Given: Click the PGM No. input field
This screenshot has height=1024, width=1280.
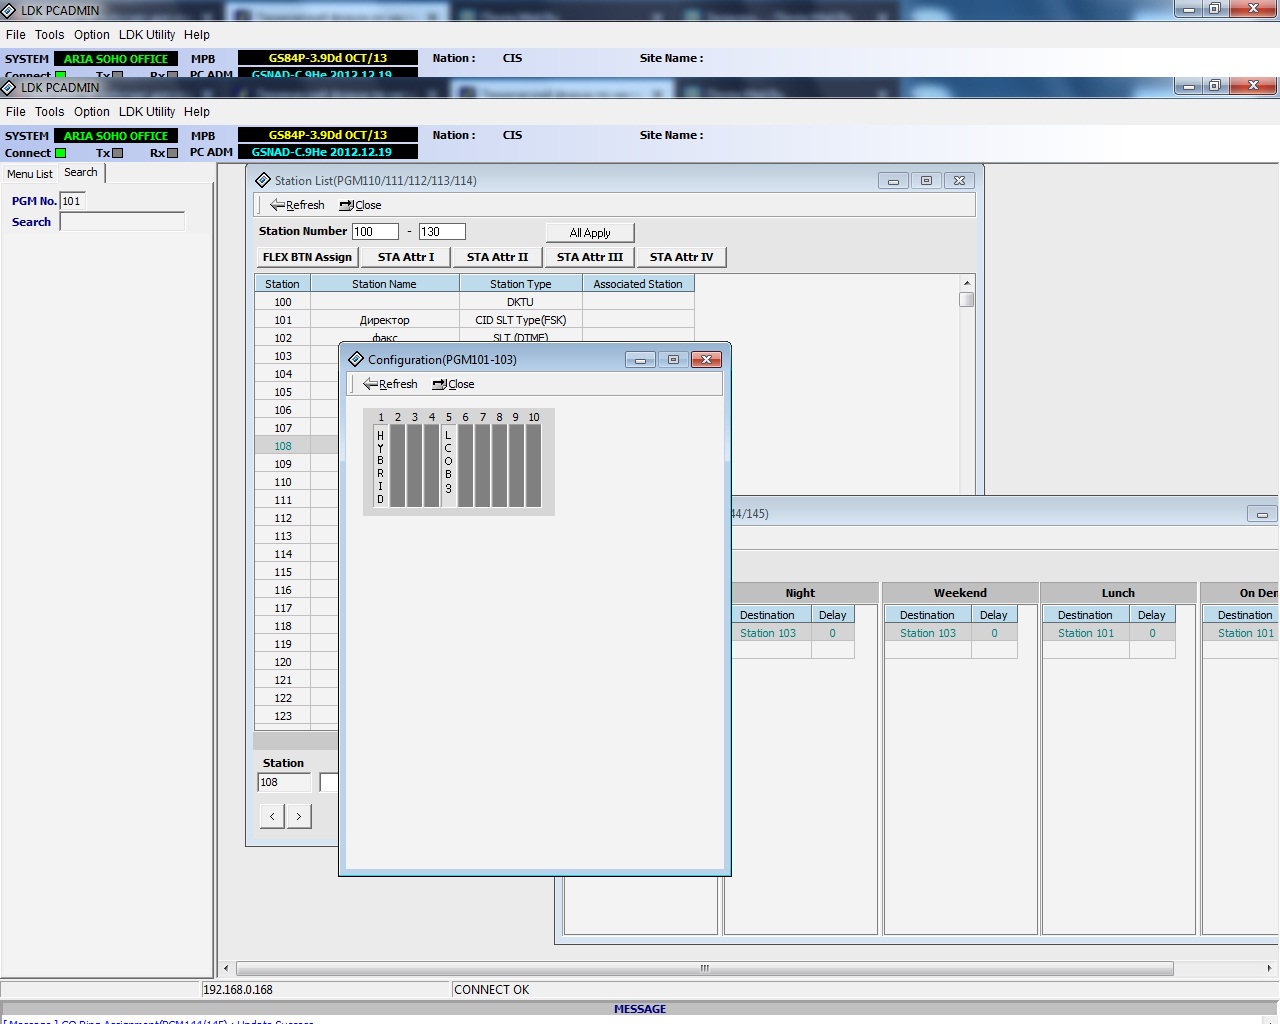Looking at the screenshot, I should pos(72,201).
